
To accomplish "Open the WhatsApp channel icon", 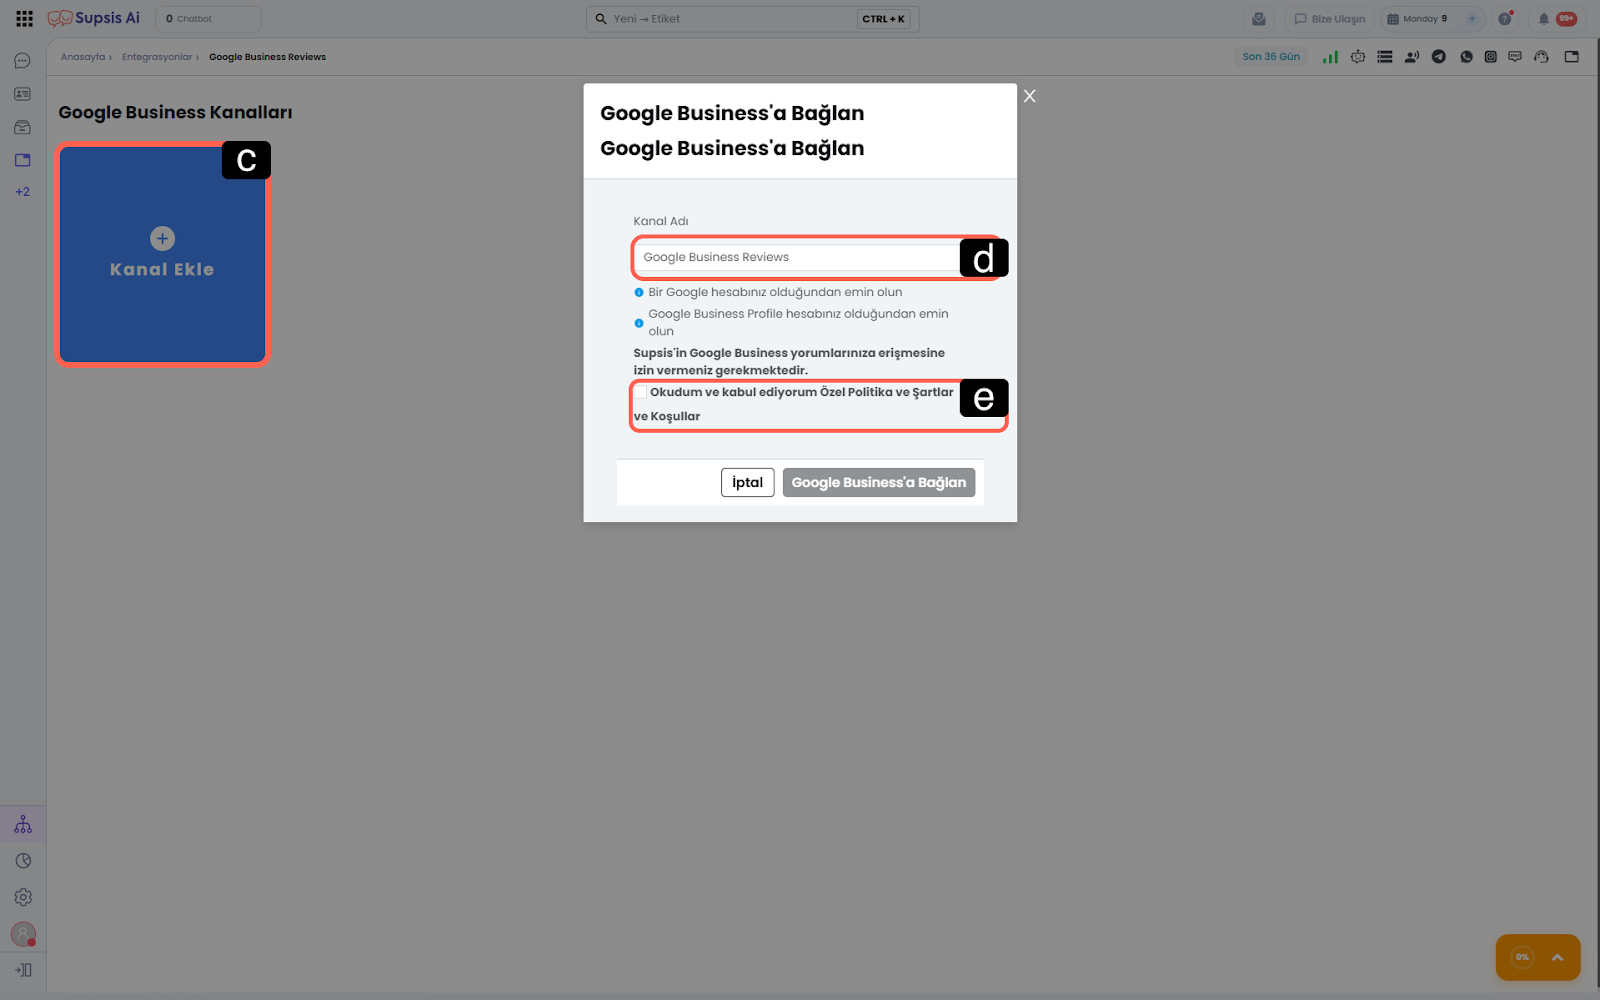I will pos(1466,57).
